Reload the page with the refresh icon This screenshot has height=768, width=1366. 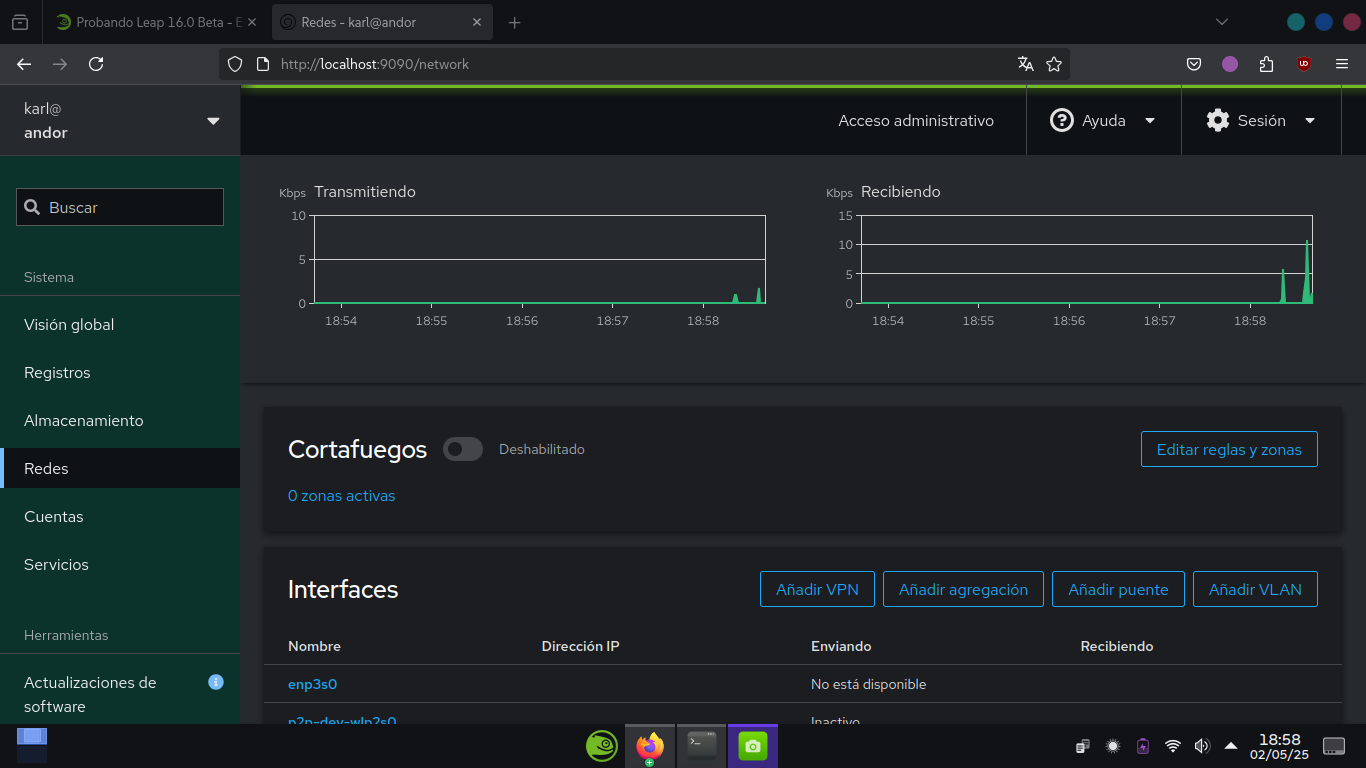(96, 64)
